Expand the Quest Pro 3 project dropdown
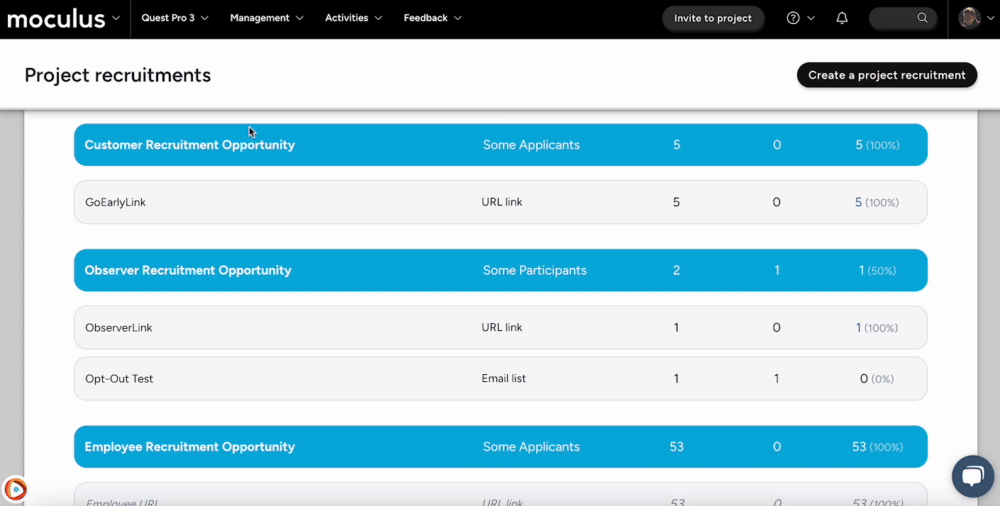This screenshot has height=506, width=1000. coord(175,18)
